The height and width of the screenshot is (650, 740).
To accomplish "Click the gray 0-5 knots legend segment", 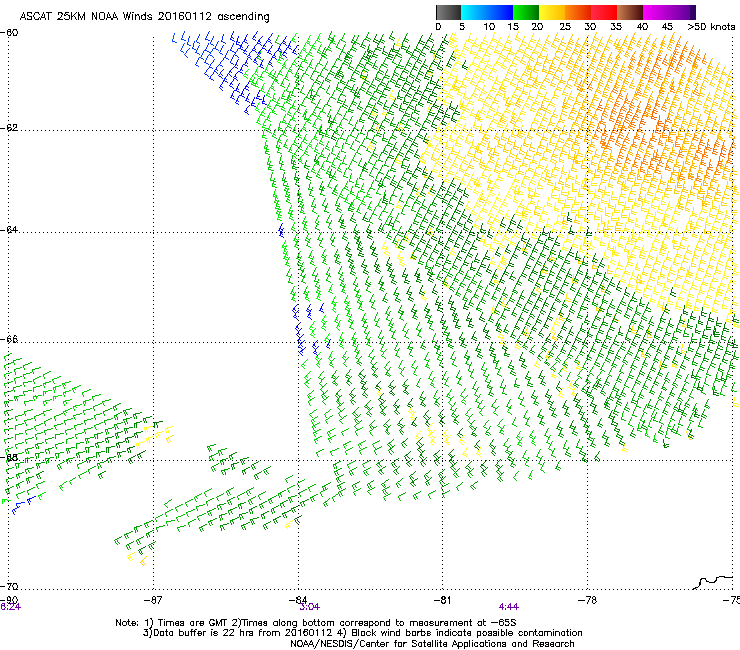I will 448,12.
